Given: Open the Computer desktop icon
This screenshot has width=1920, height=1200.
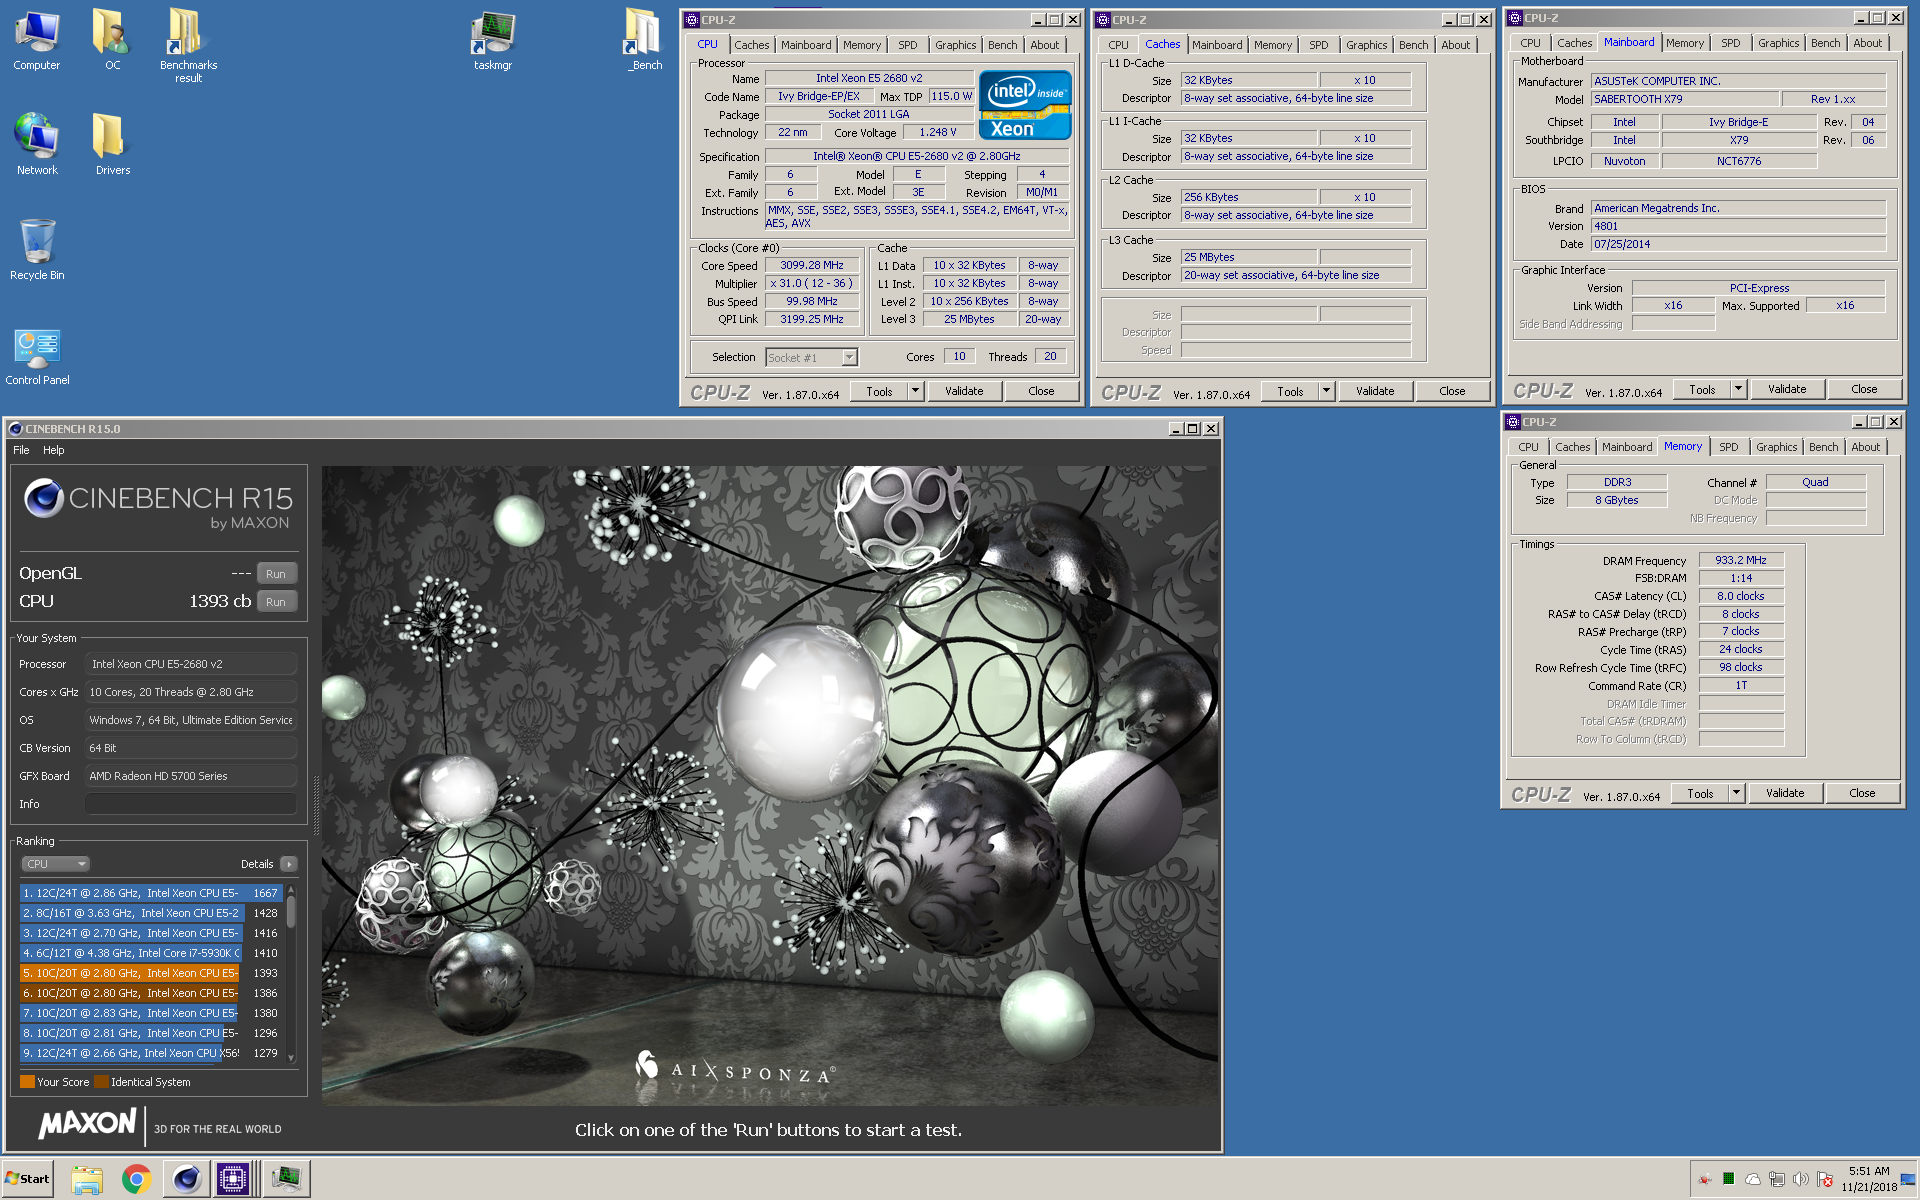Looking at the screenshot, I should [37, 40].
